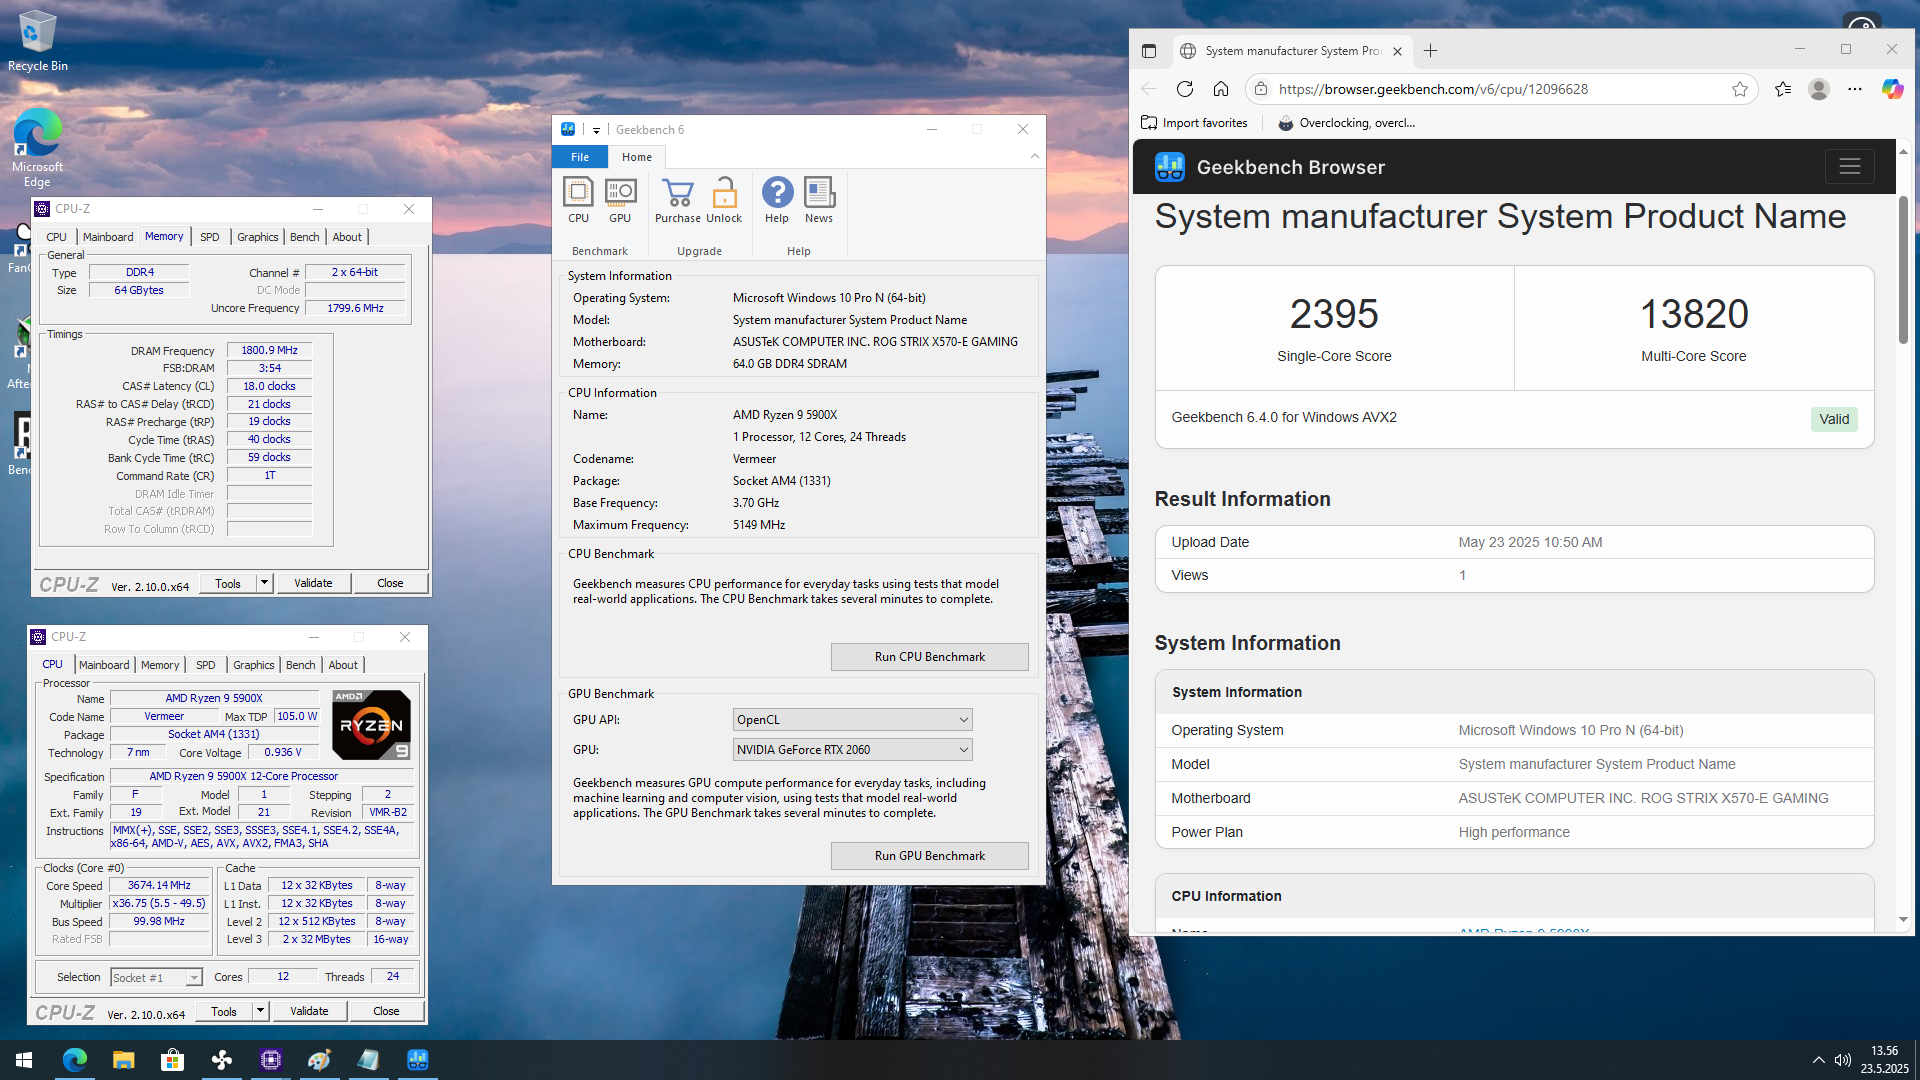Refresh the Geekbench Browser page
The image size is (1920, 1080).
click(x=1185, y=89)
